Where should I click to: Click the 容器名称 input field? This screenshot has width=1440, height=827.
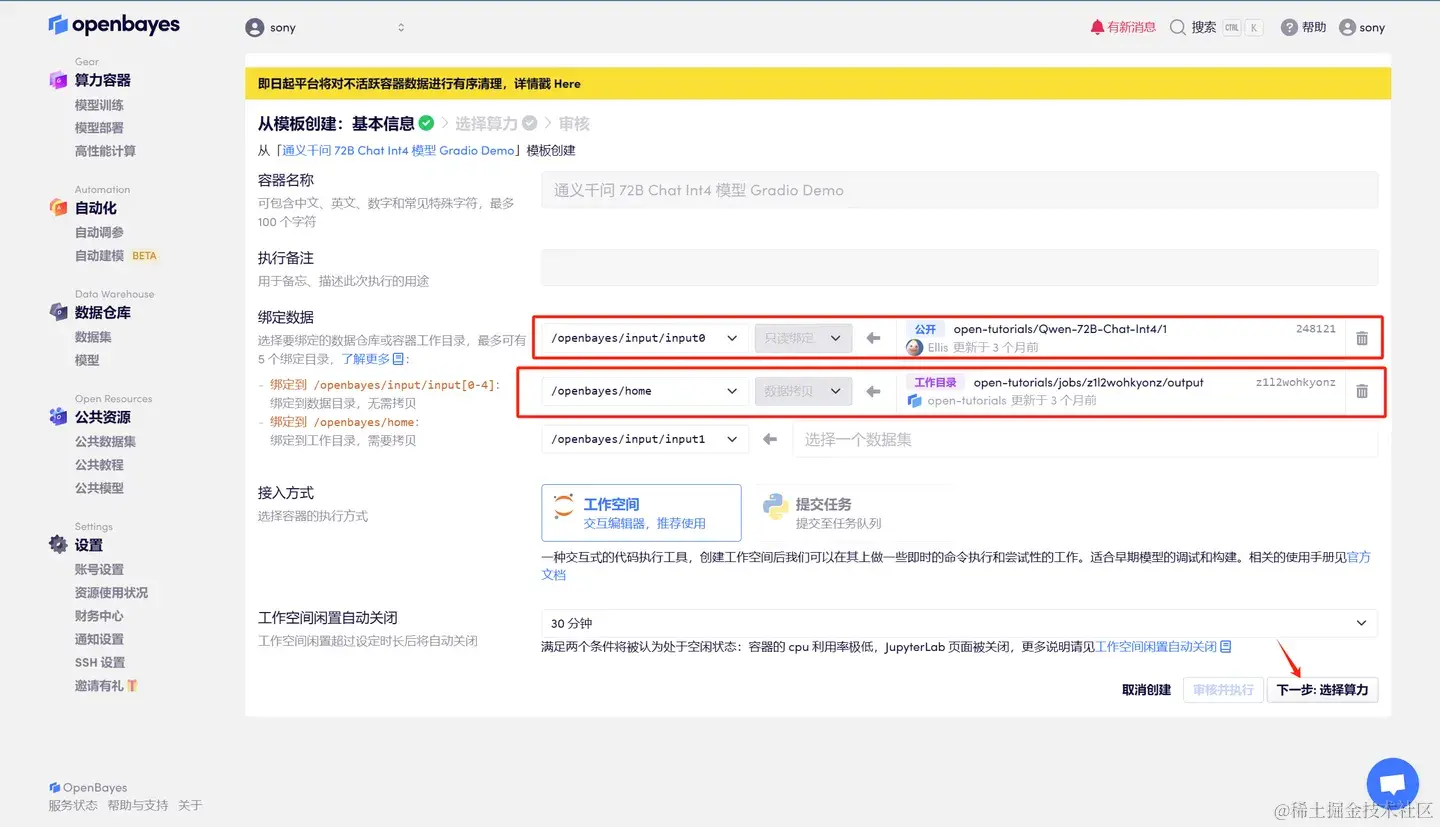click(959, 190)
